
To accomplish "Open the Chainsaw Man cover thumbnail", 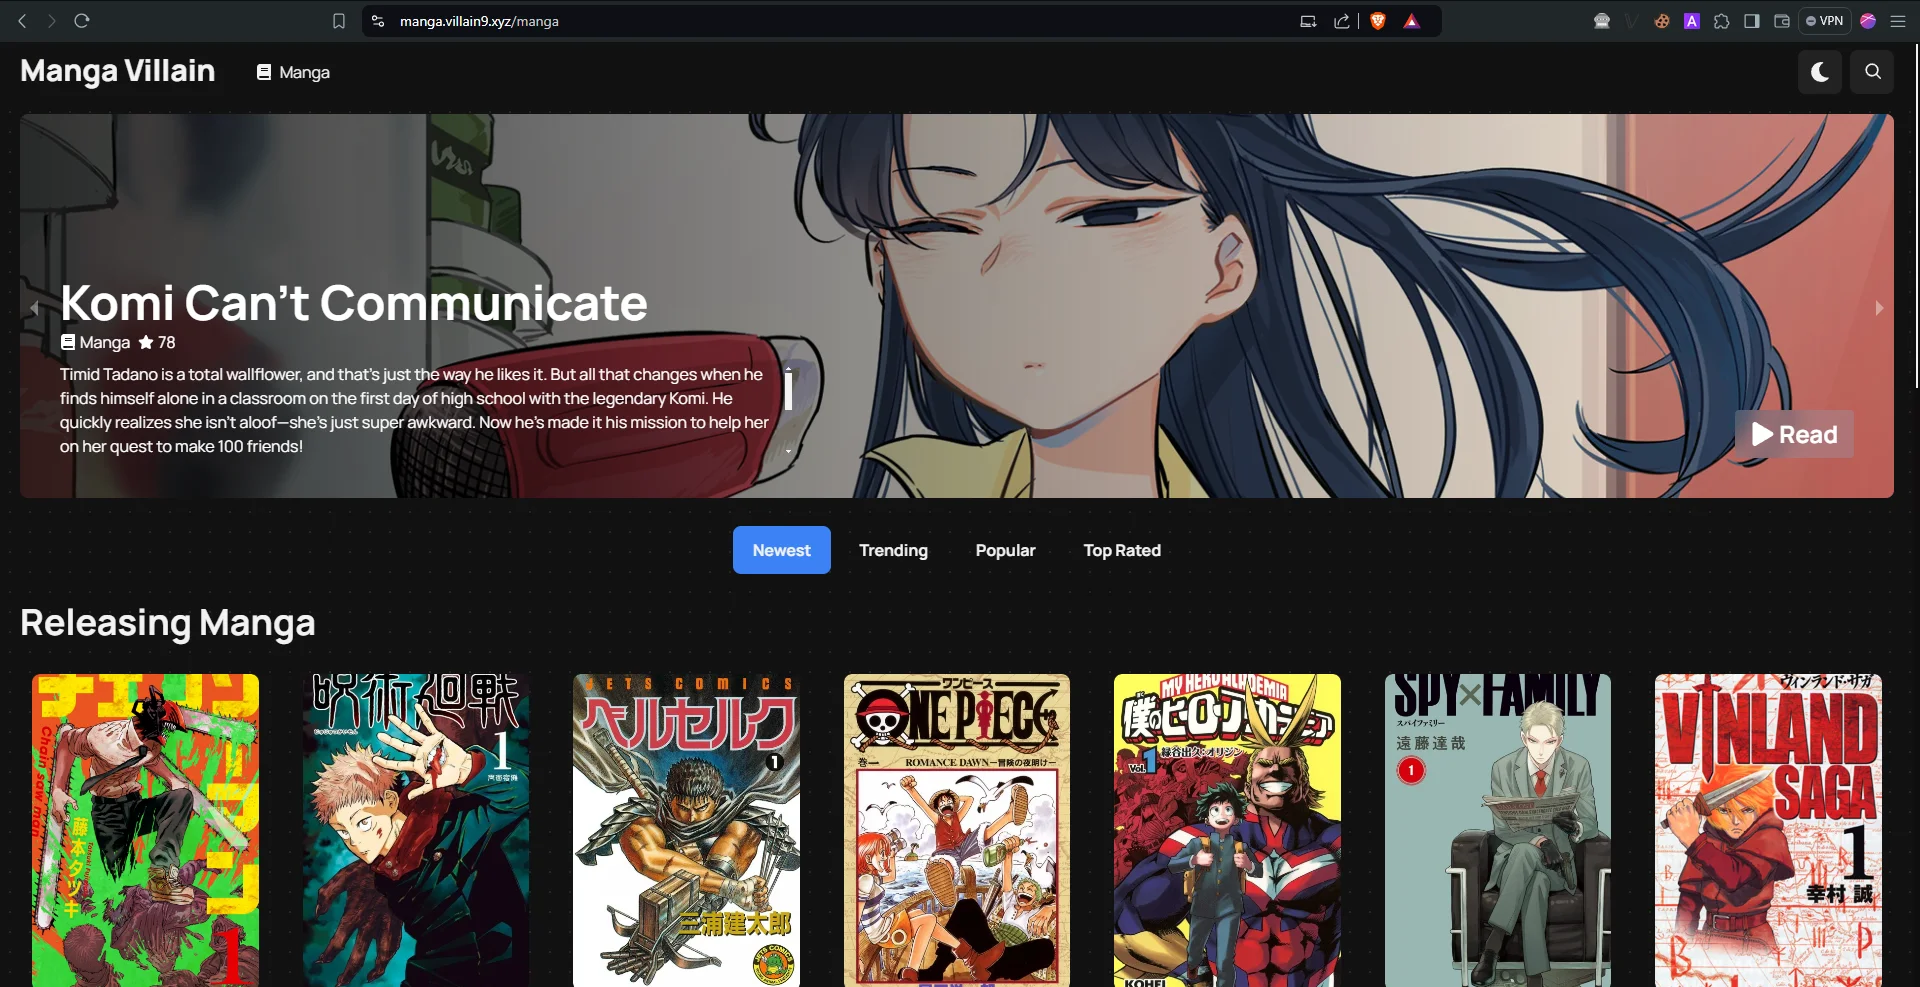I will pos(146,830).
